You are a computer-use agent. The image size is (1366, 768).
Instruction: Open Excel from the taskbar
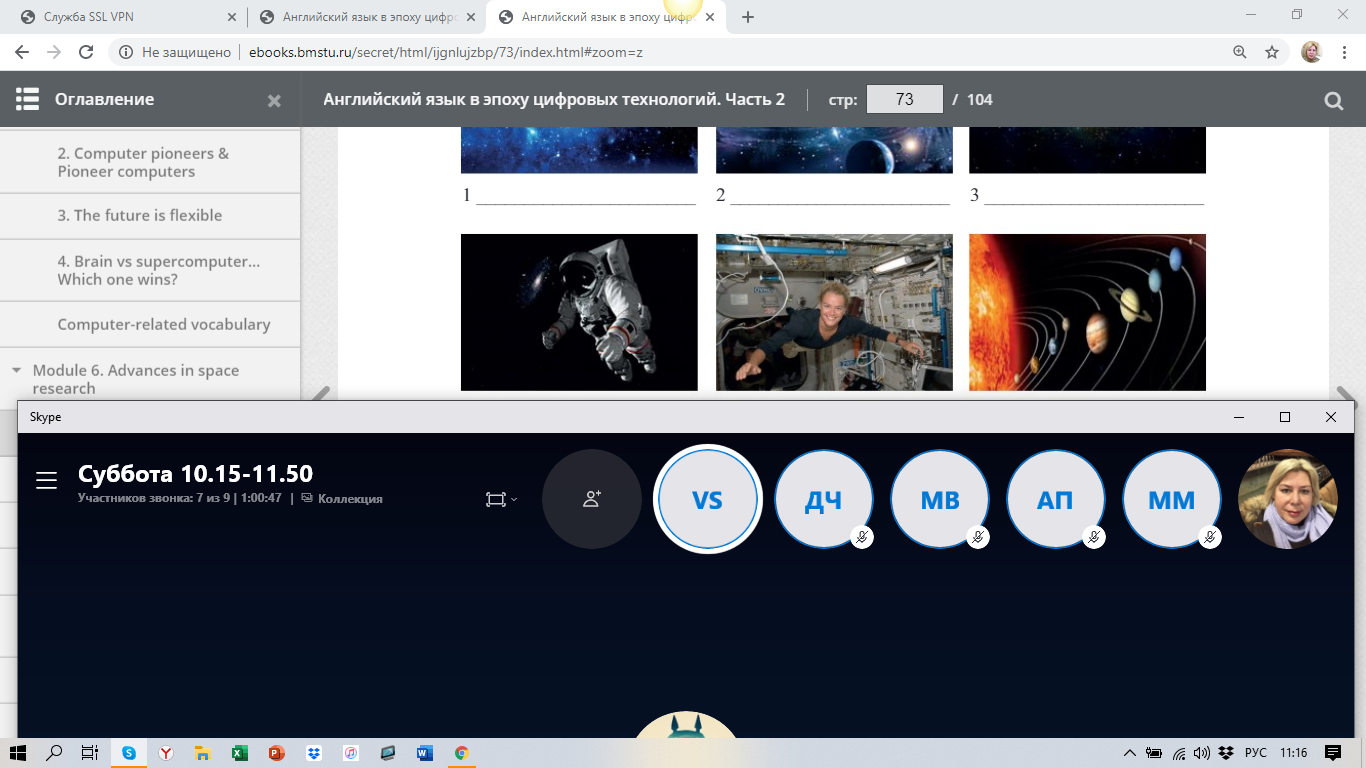click(x=239, y=753)
